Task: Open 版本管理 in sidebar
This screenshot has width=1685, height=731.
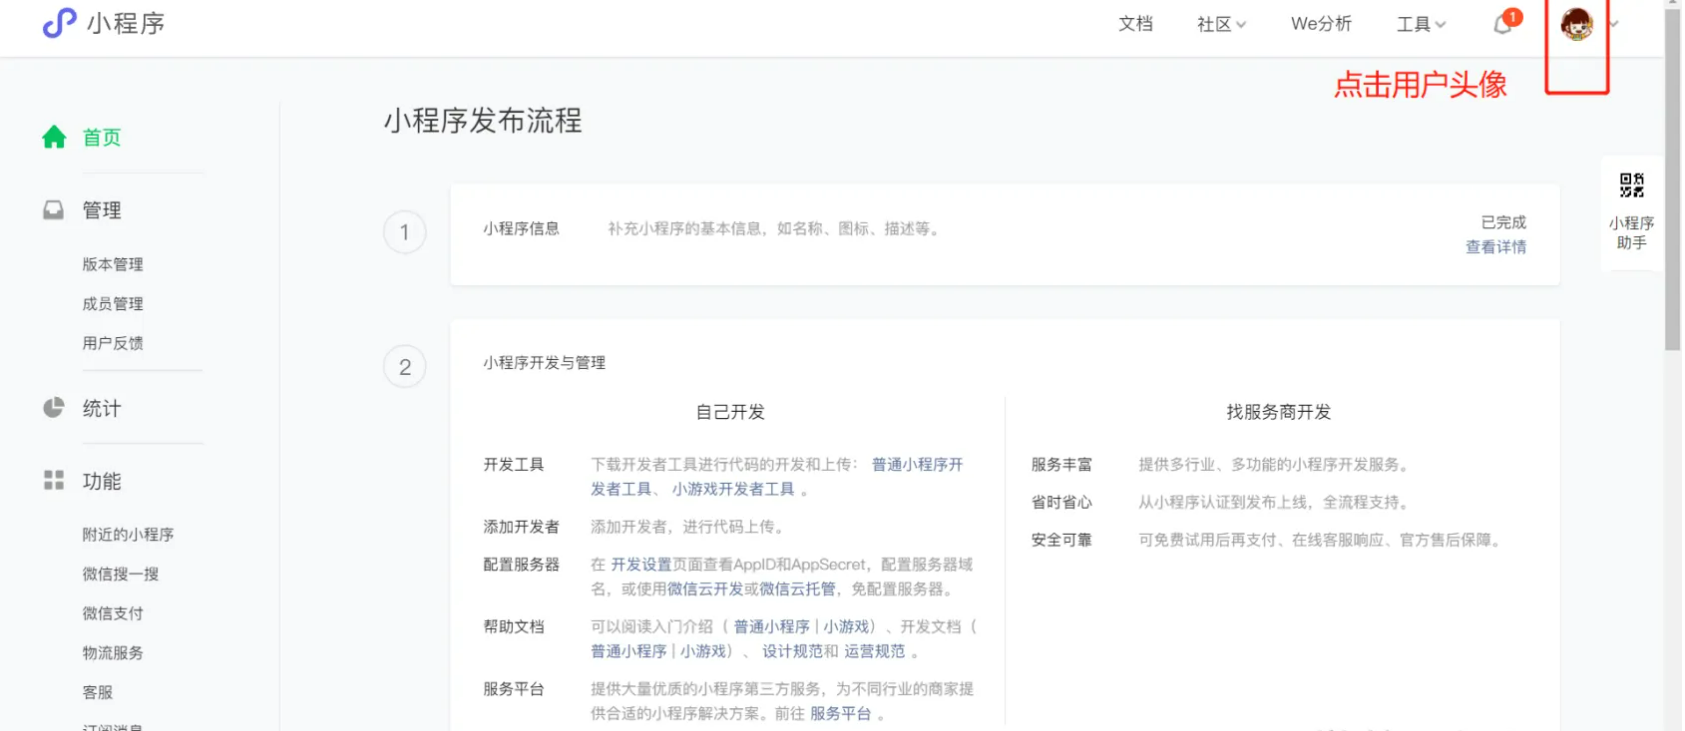Action: [x=112, y=264]
